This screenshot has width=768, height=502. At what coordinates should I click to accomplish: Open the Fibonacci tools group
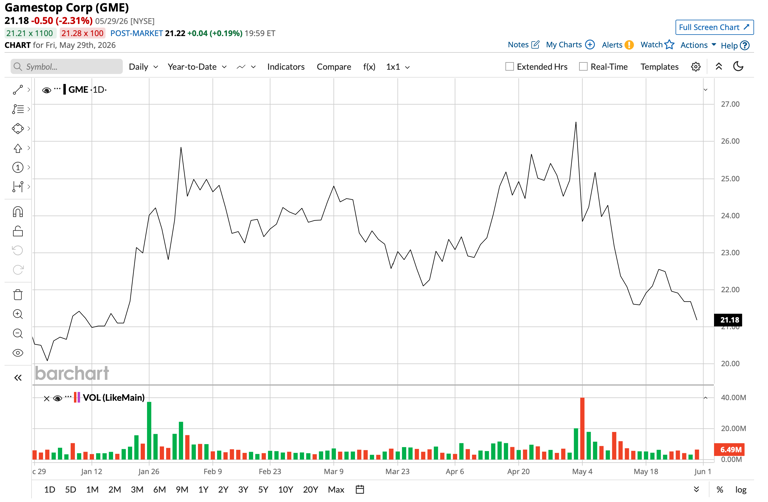coord(18,109)
